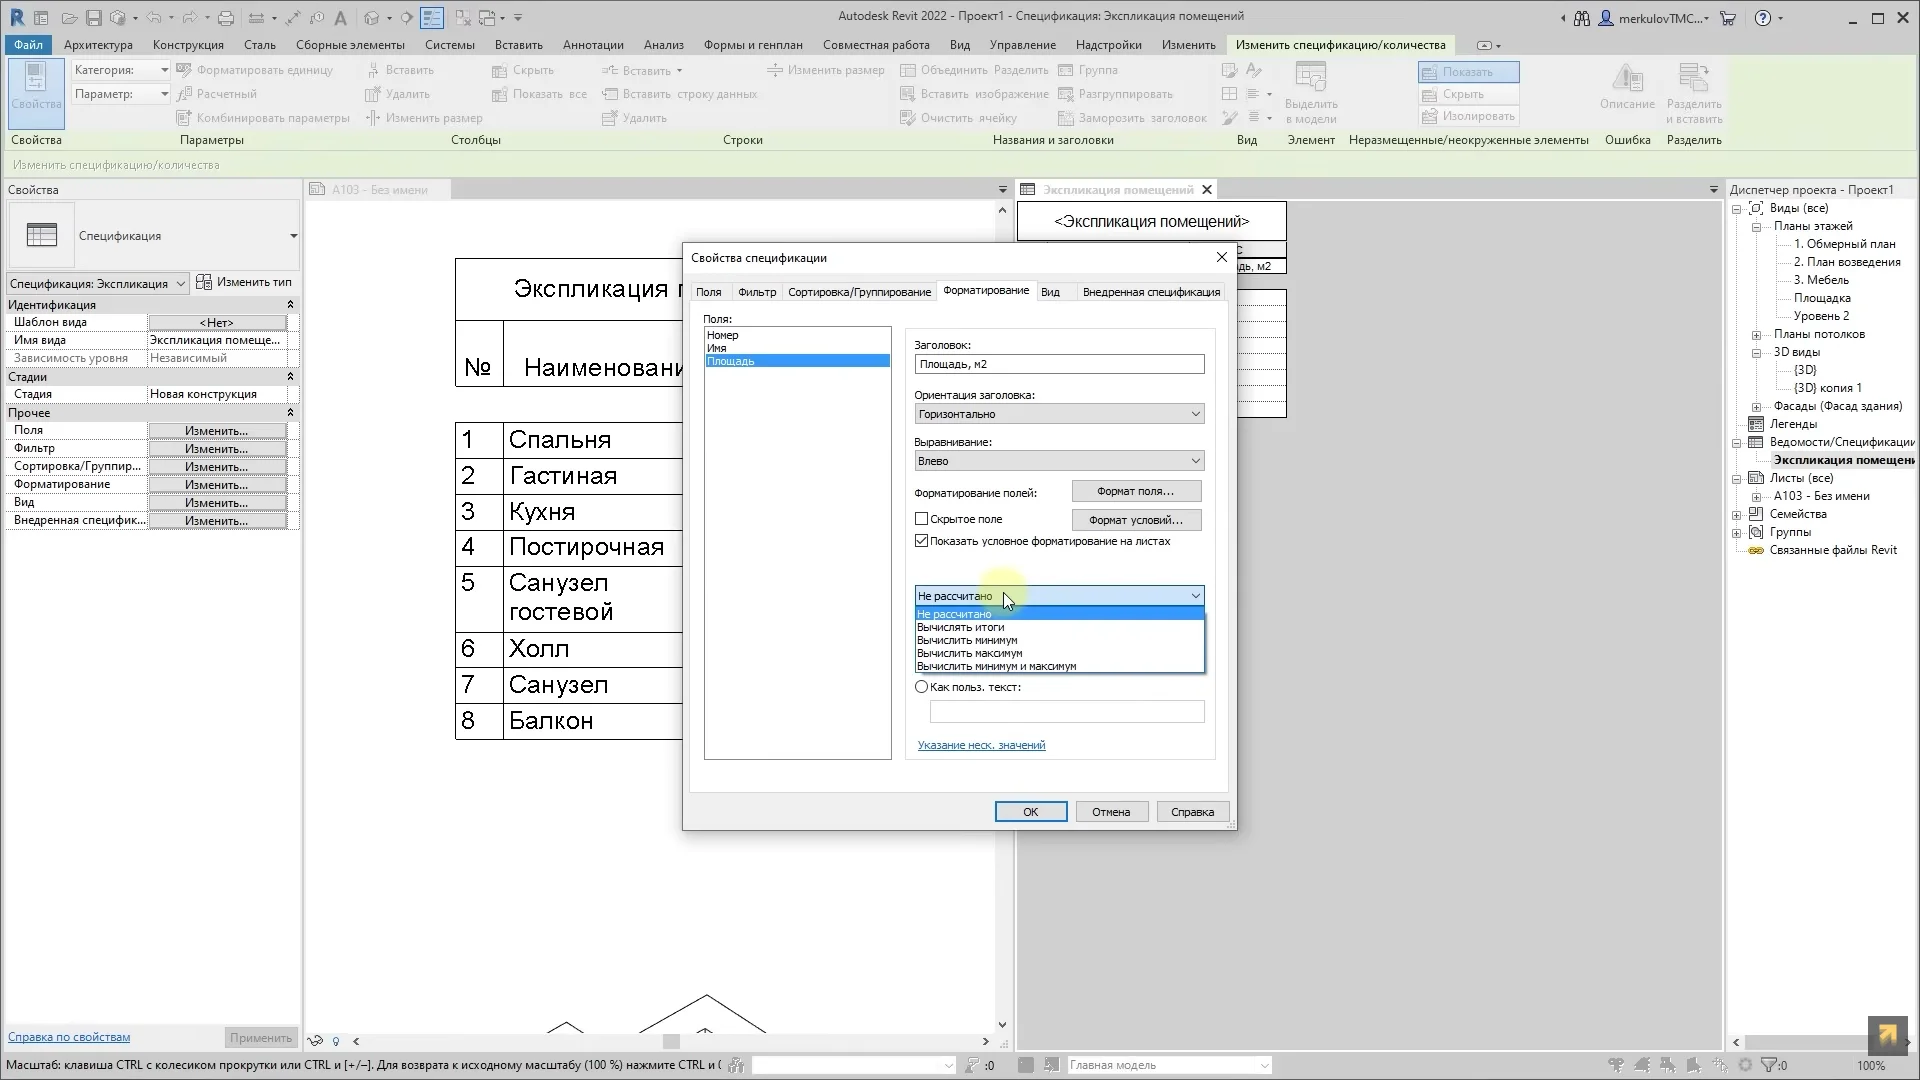This screenshot has width=1920, height=1080.
Task: Choose Вычислять итоги from the dropdown list
Action: pyautogui.click(x=1059, y=627)
